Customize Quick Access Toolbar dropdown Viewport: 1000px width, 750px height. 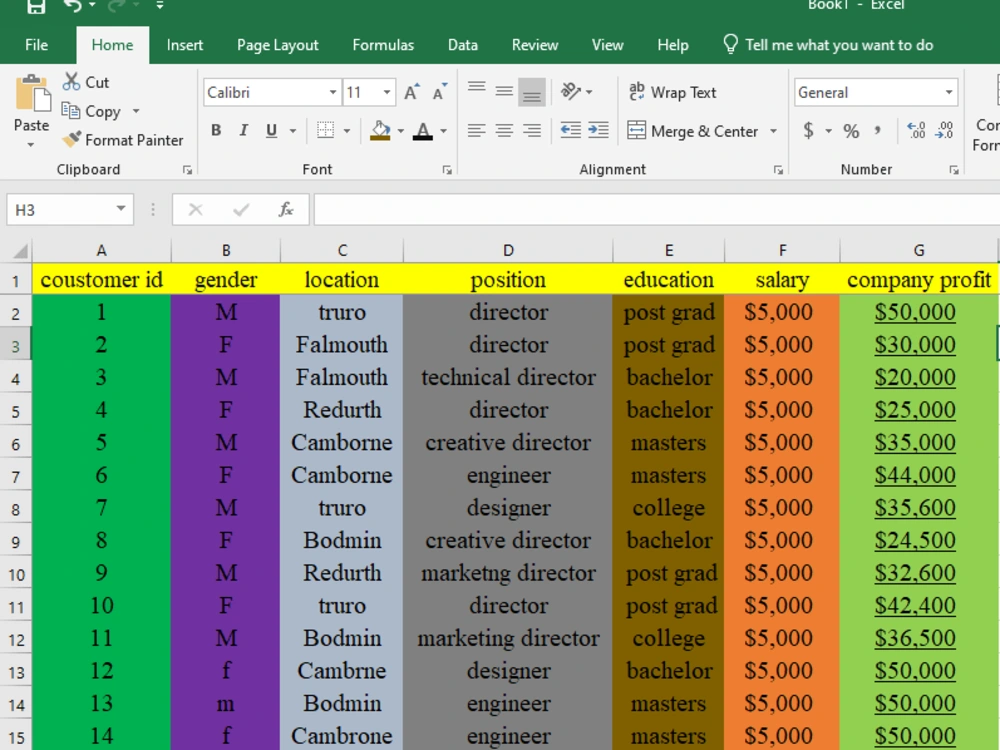point(159,5)
